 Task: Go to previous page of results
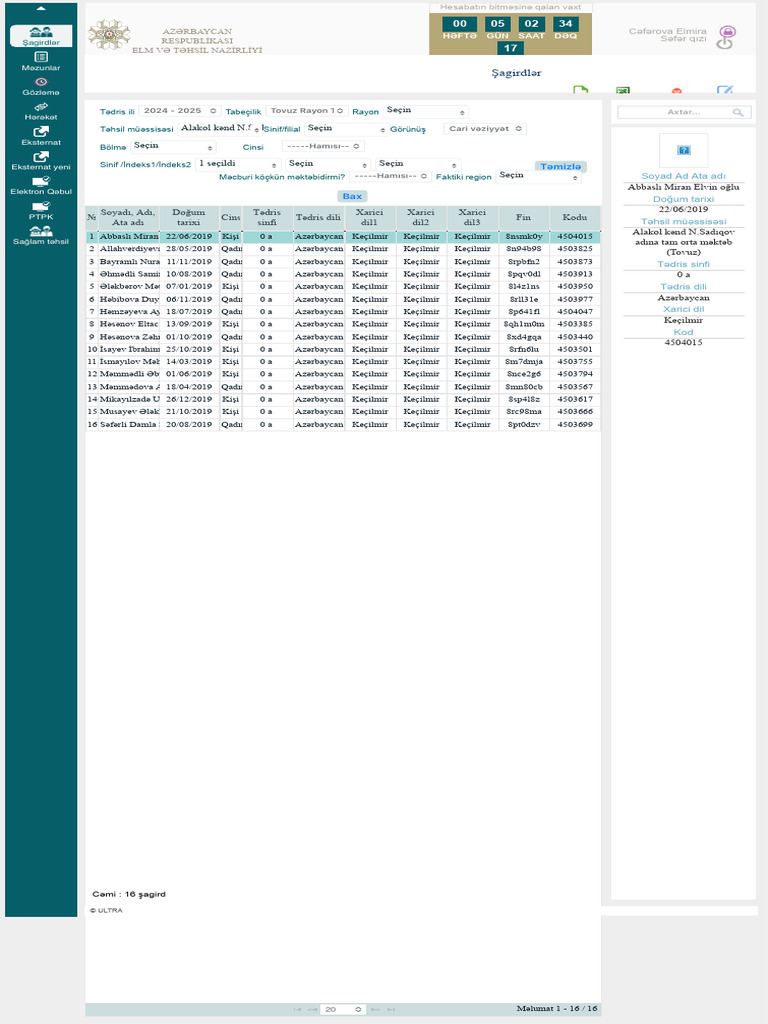[x=312, y=1009]
